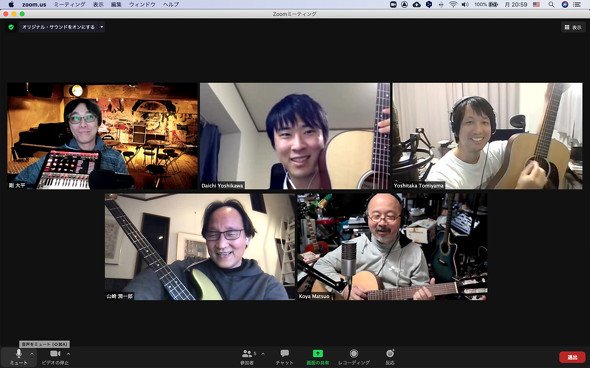Image resolution: width=590 pixels, height=368 pixels.
Task: Click the red leave meeting button
Action: pos(572,357)
